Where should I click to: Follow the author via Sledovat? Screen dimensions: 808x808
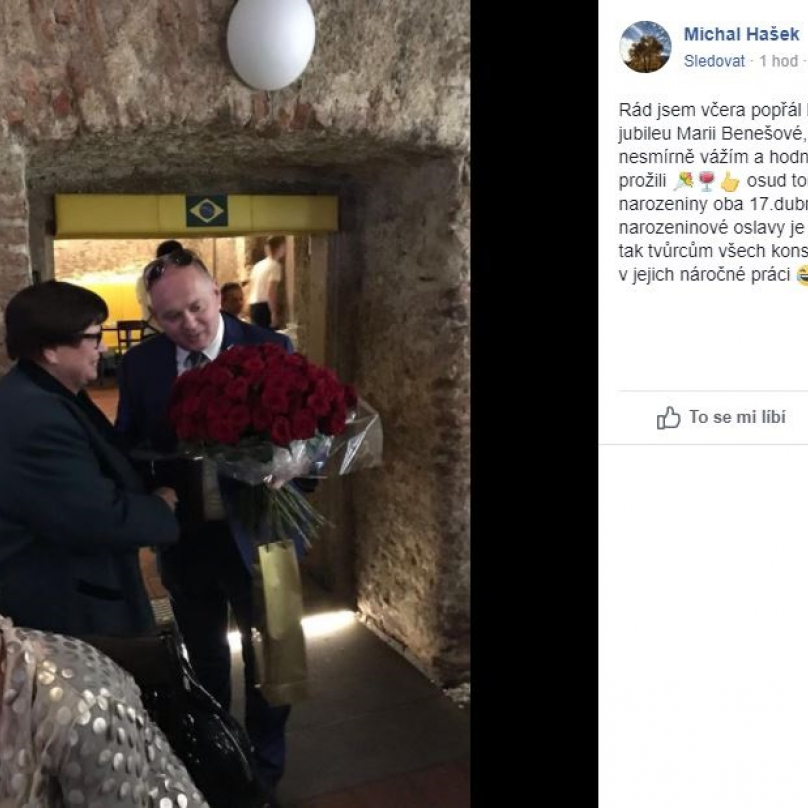tap(714, 61)
